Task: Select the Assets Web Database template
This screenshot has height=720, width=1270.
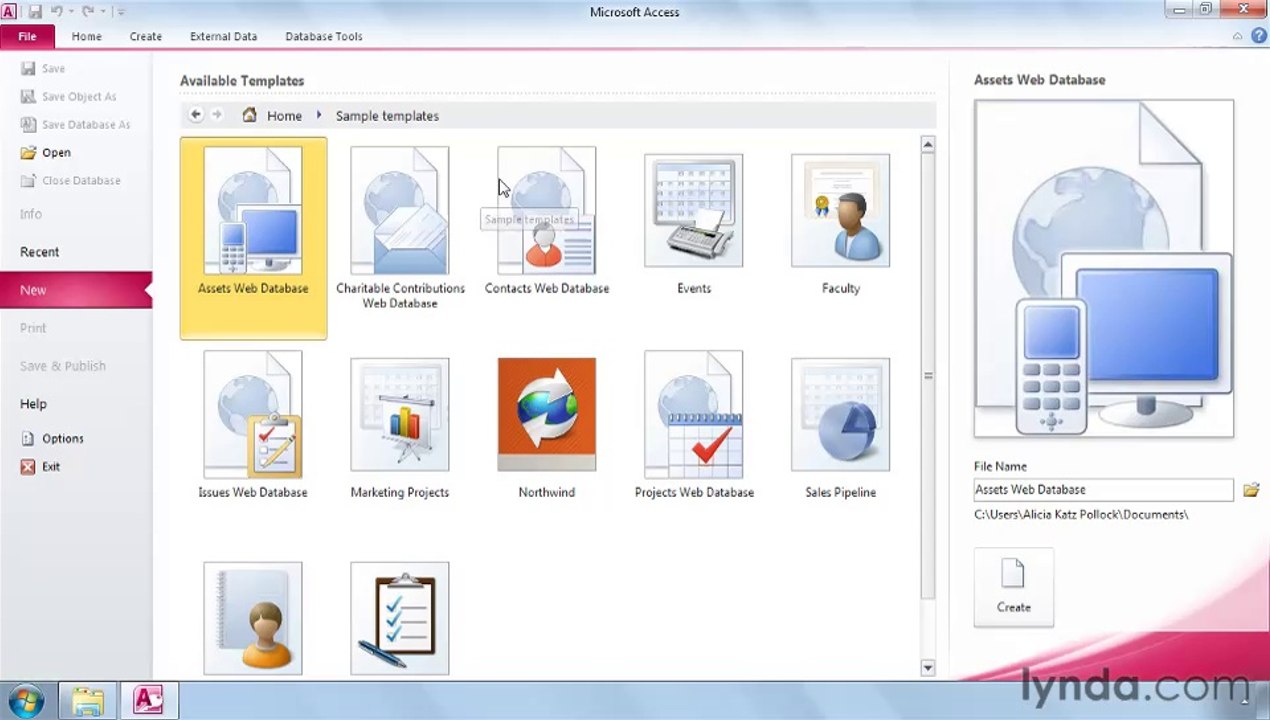Action: tap(253, 238)
